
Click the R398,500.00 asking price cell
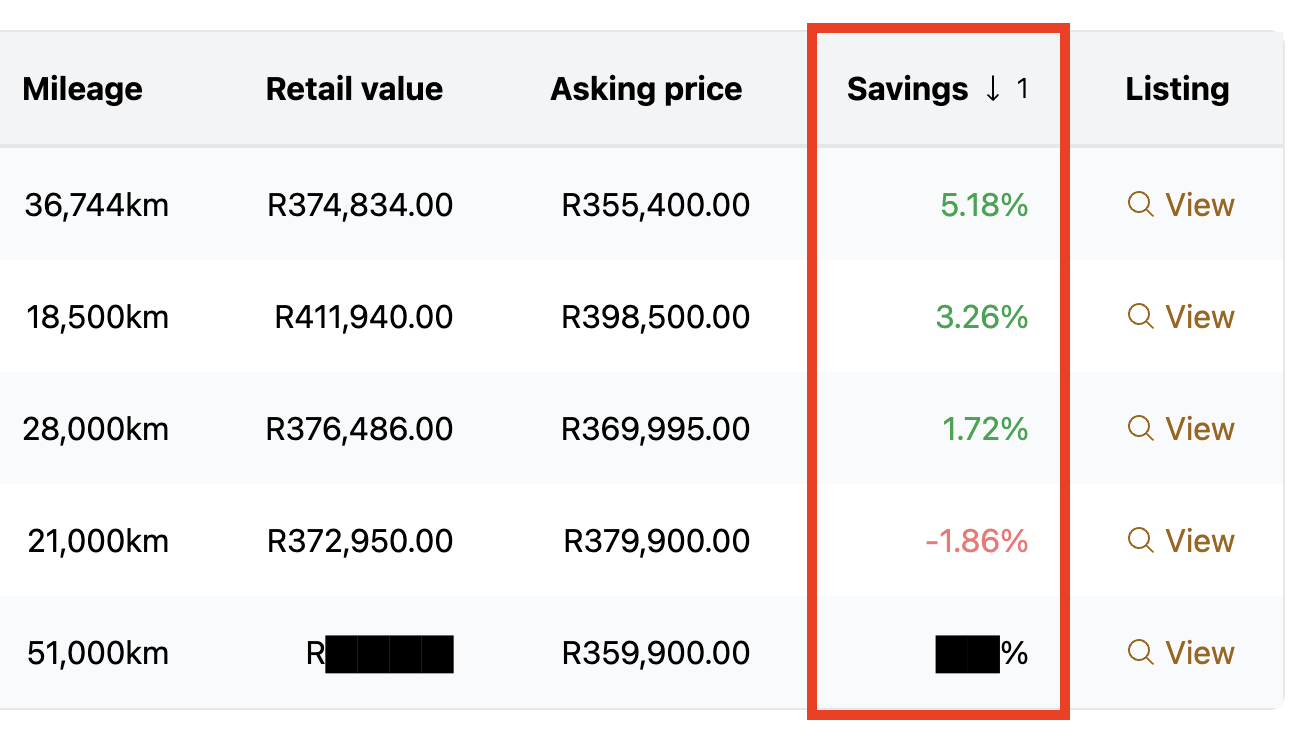tap(655, 317)
